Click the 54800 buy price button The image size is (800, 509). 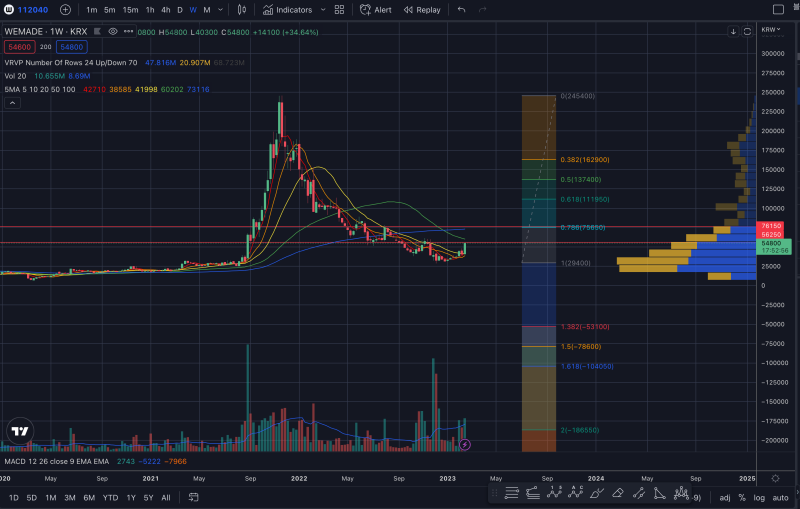(71, 47)
